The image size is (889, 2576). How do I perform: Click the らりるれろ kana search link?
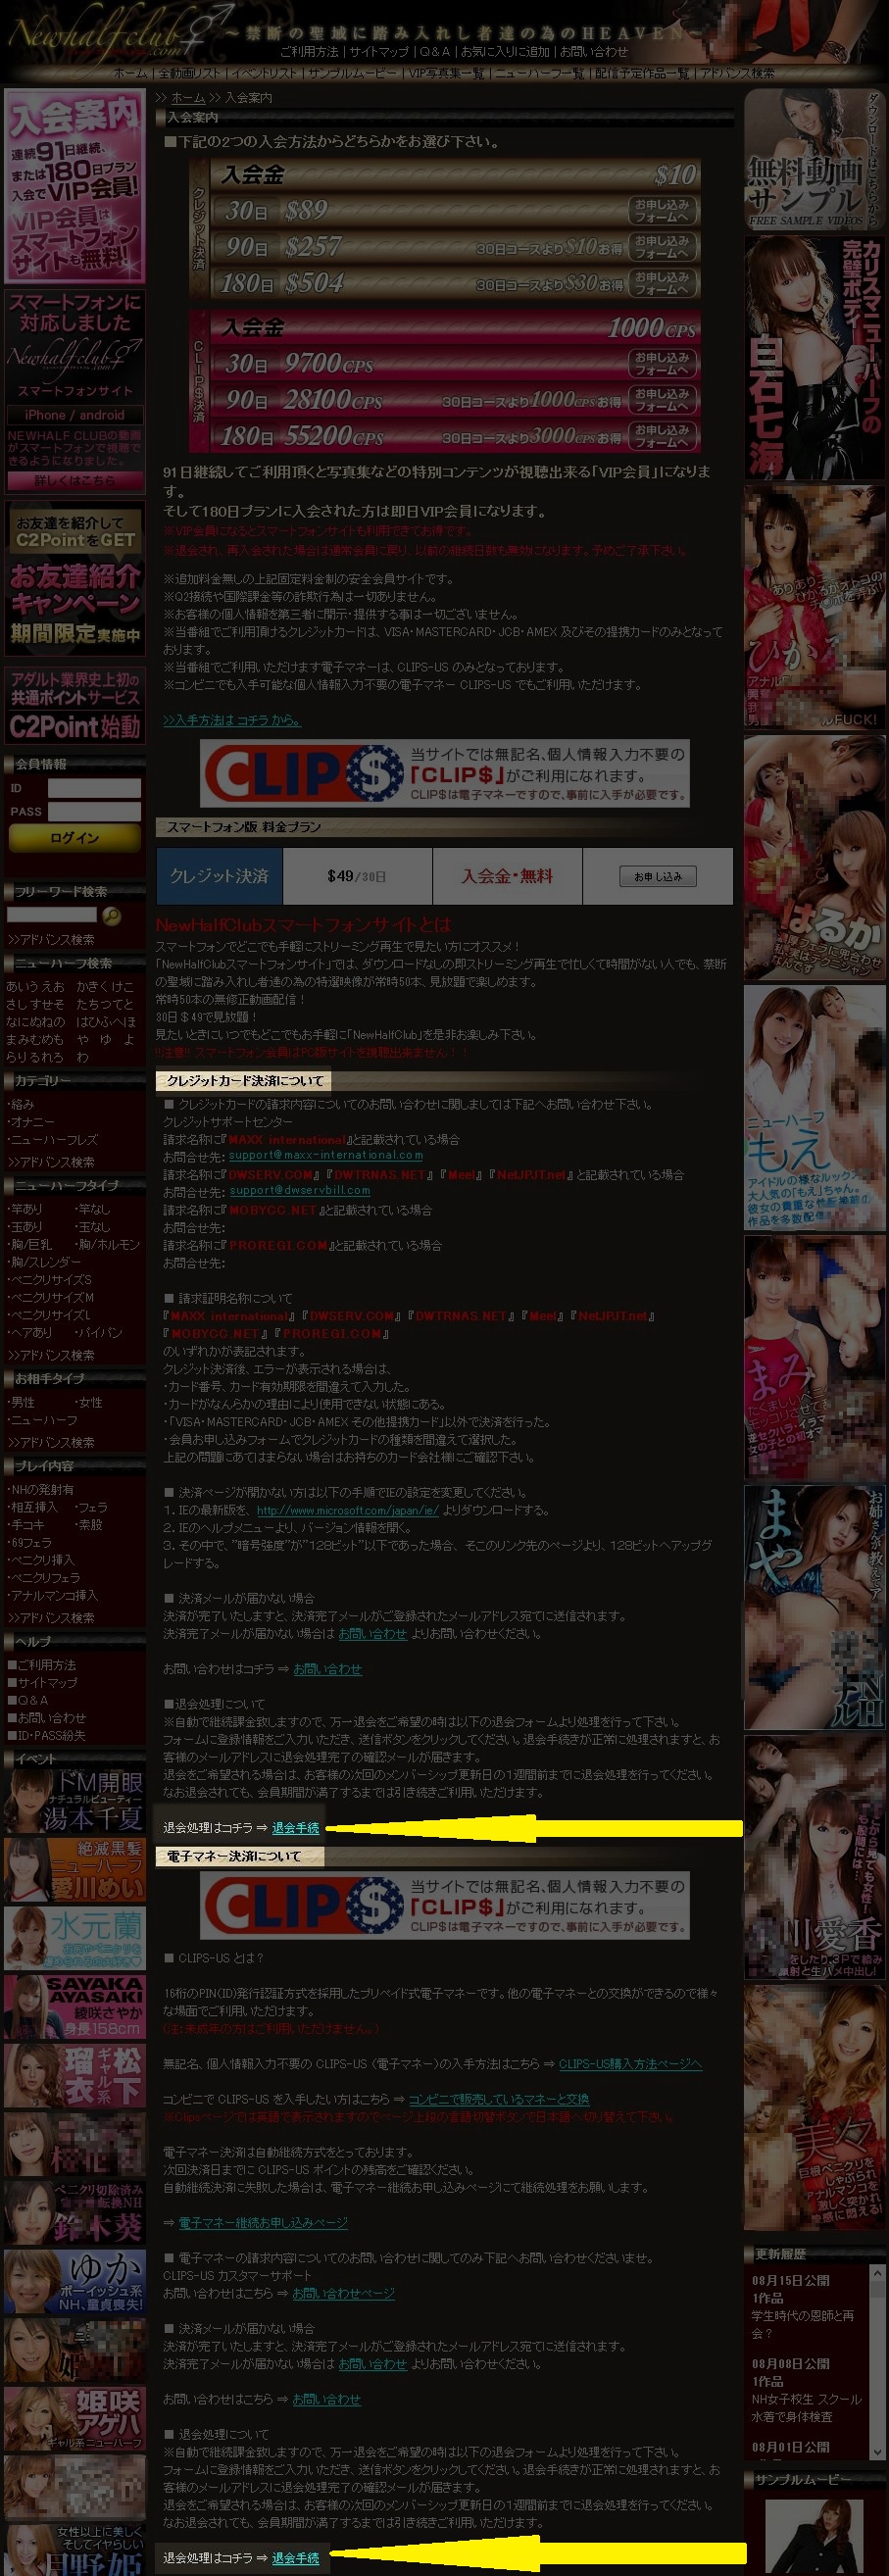[35, 1056]
